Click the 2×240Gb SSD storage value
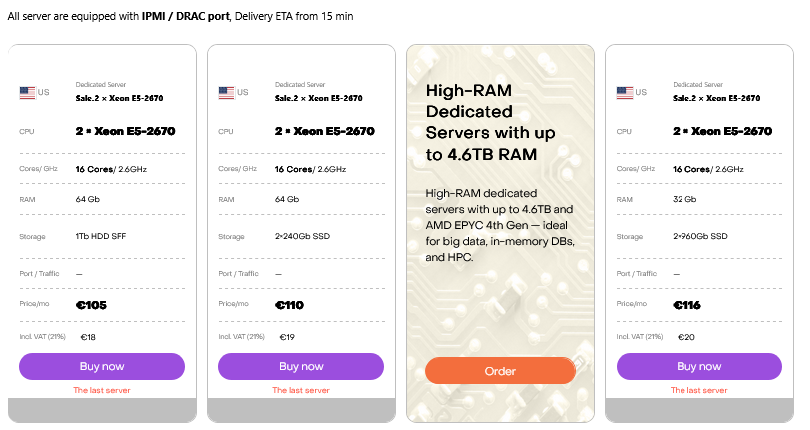Viewport: 810px width, 430px height. pyautogui.click(x=303, y=237)
